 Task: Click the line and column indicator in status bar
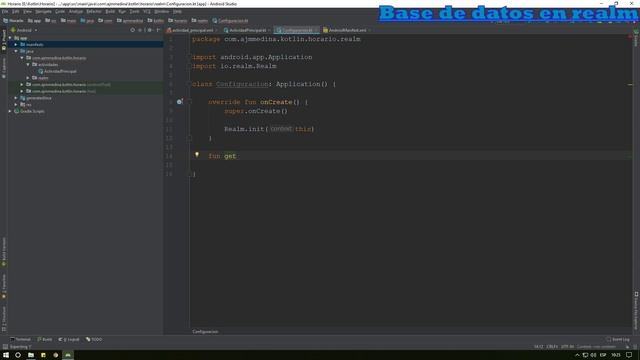(538, 347)
